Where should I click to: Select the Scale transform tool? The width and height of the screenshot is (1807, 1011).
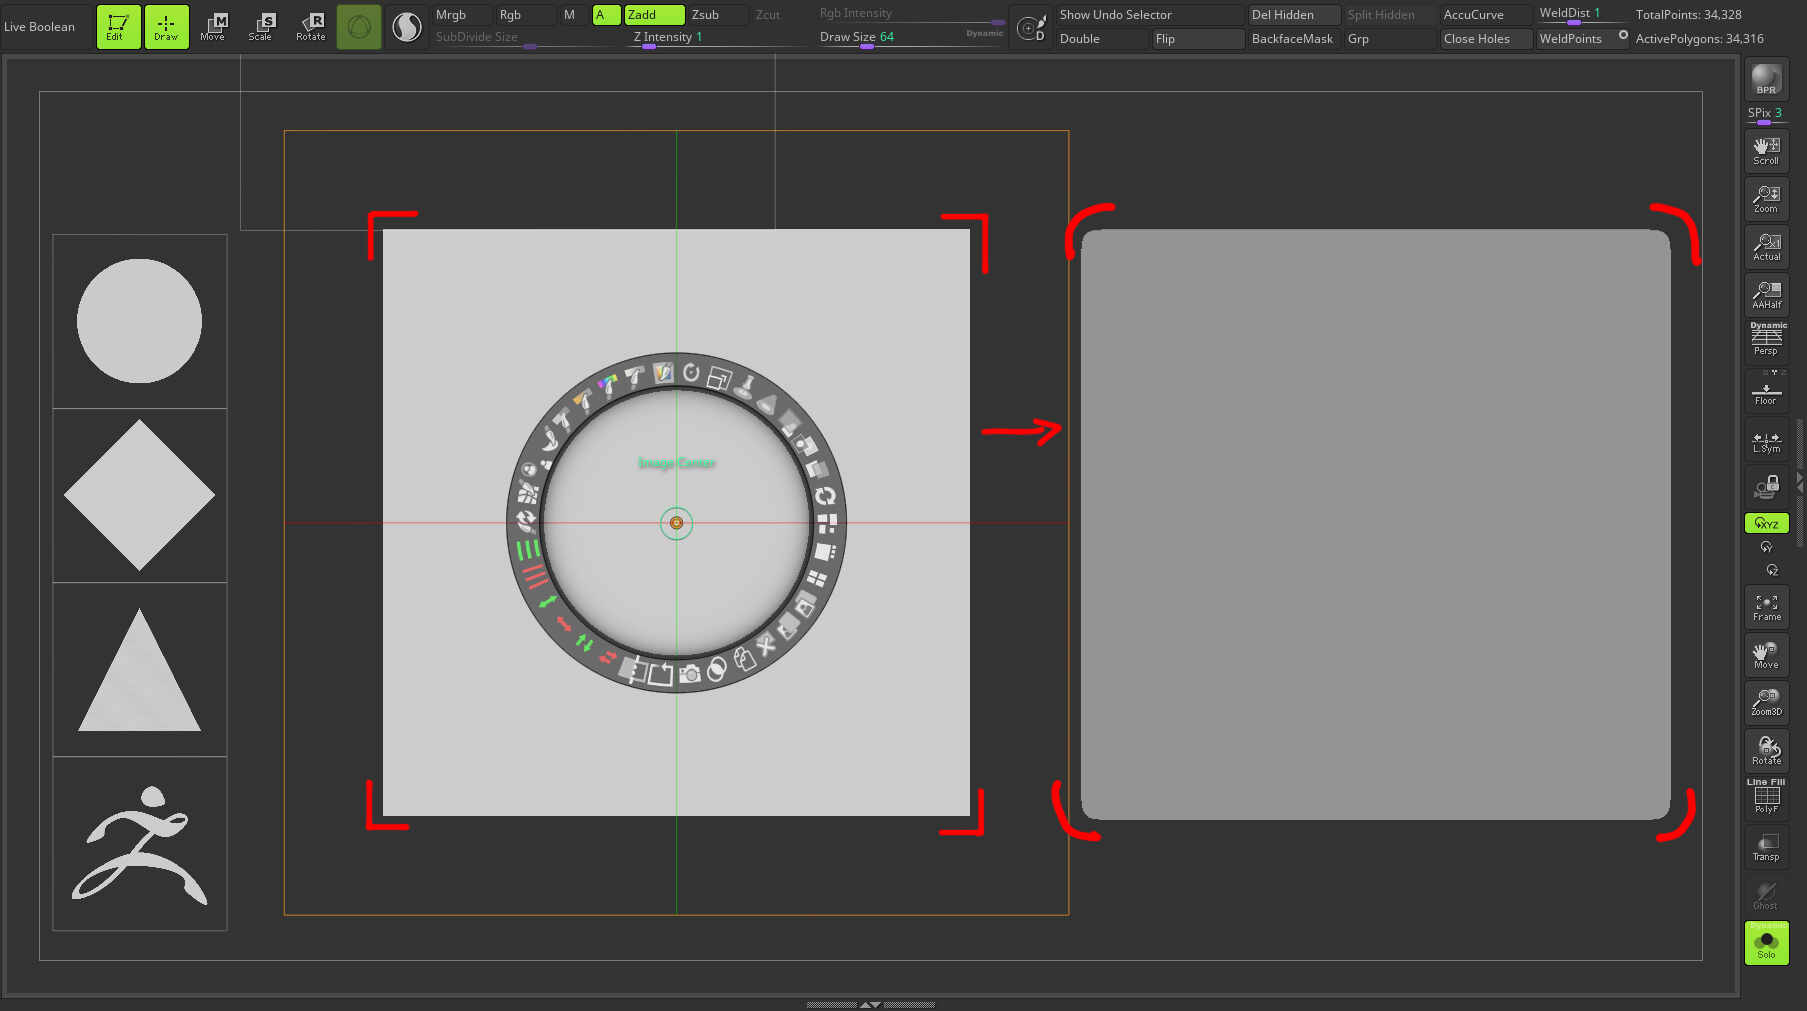261,27
